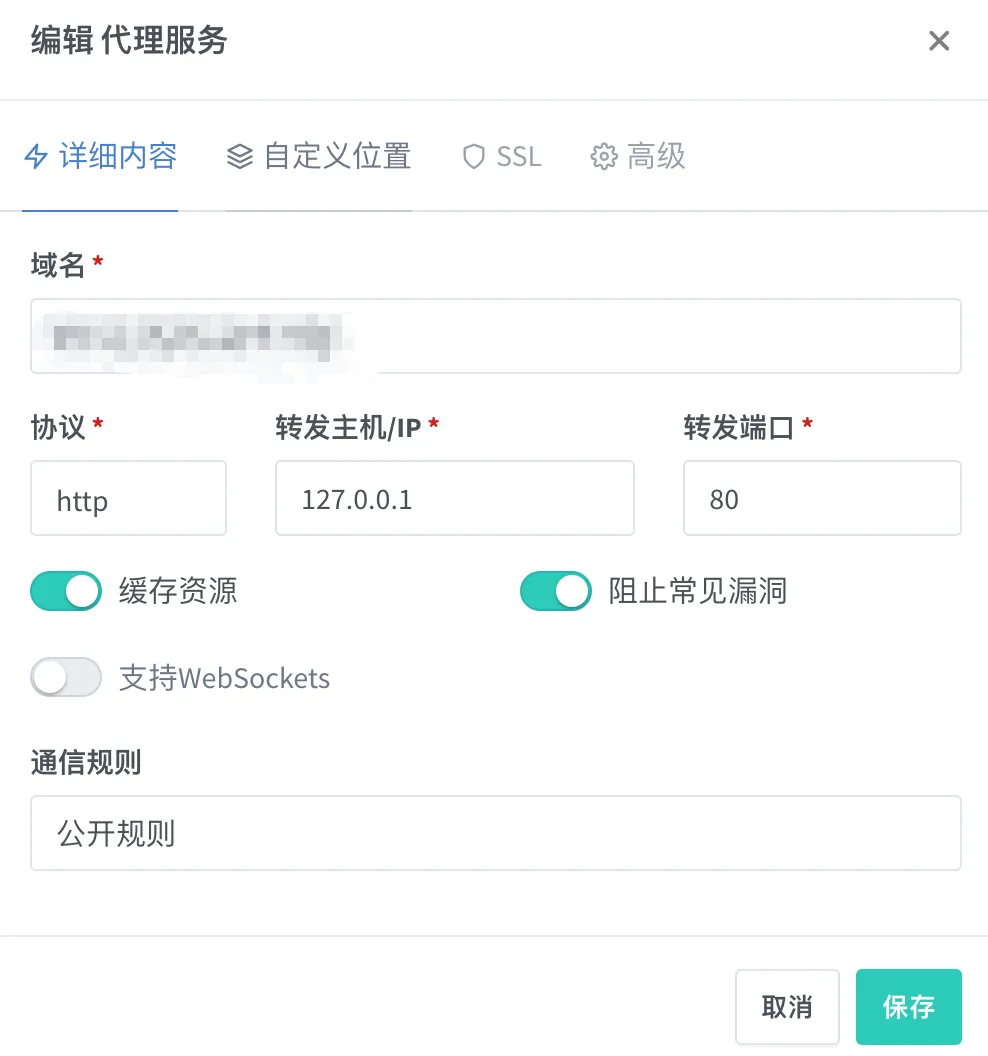The image size is (988, 1056).
Task: Click the 转发主机/IP field containing 127.0.0.1
Action: click(x=454, y=498)
